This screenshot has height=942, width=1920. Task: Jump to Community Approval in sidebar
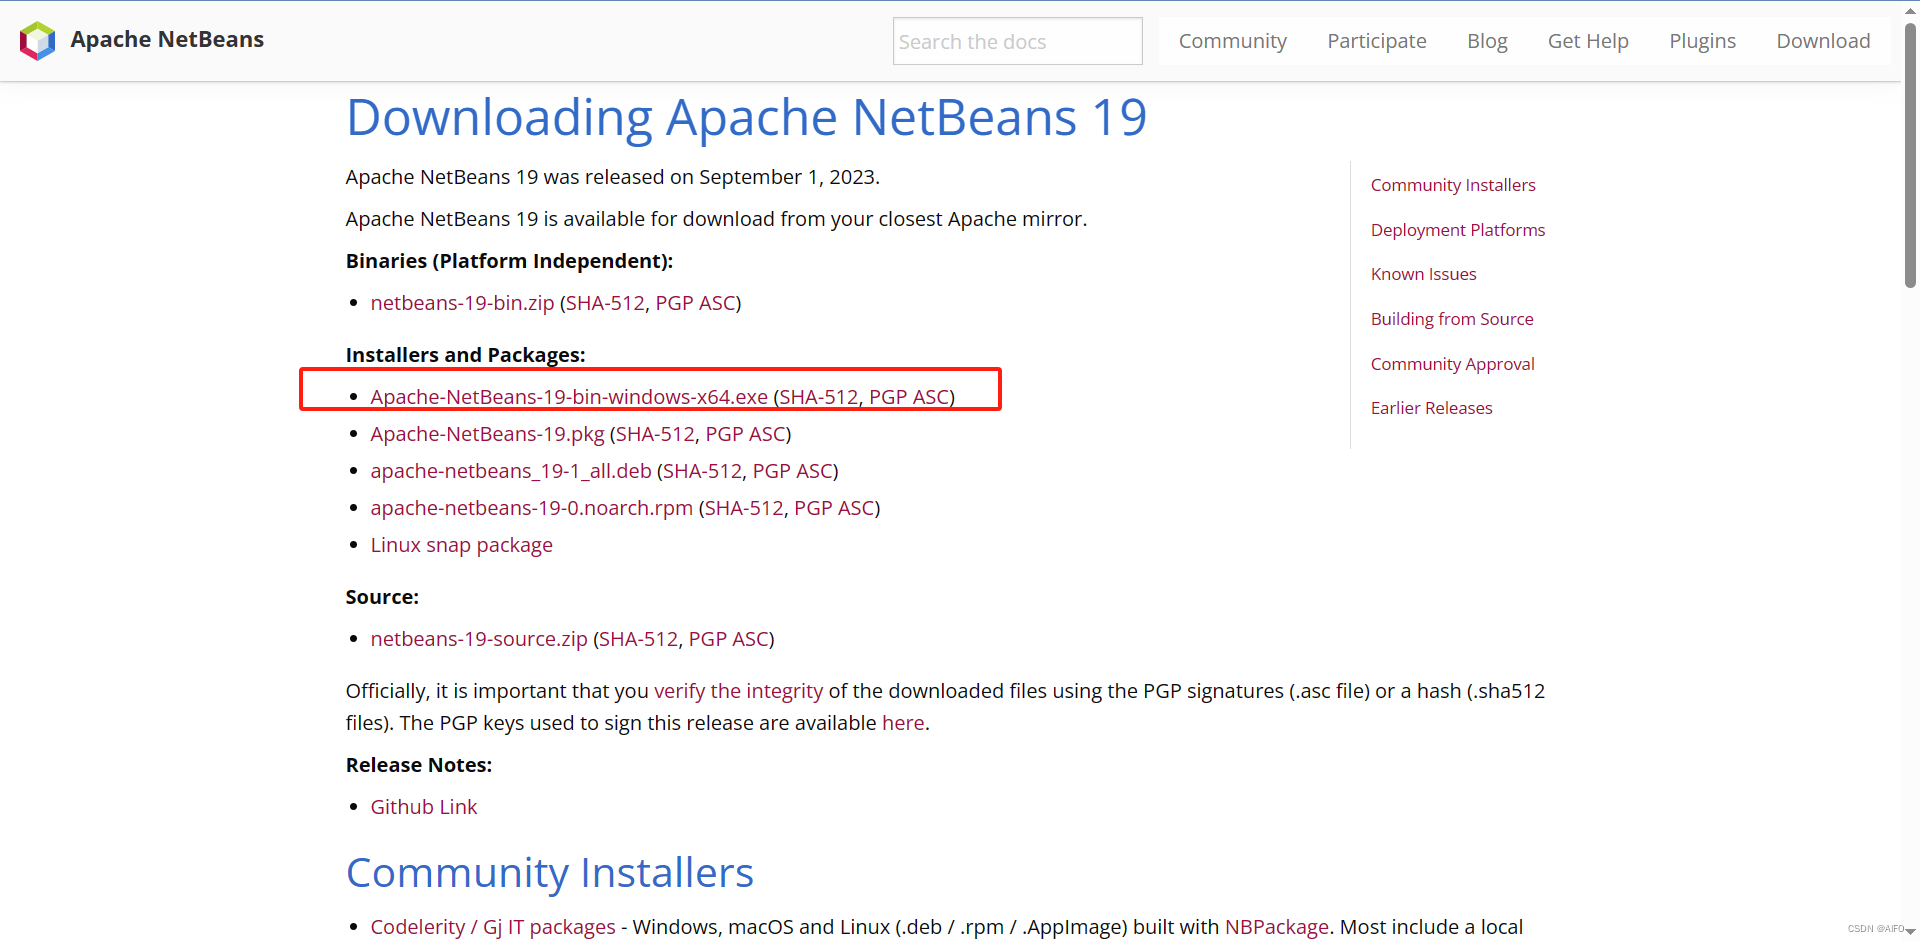pyautogui.click(x=1452, y=364)
